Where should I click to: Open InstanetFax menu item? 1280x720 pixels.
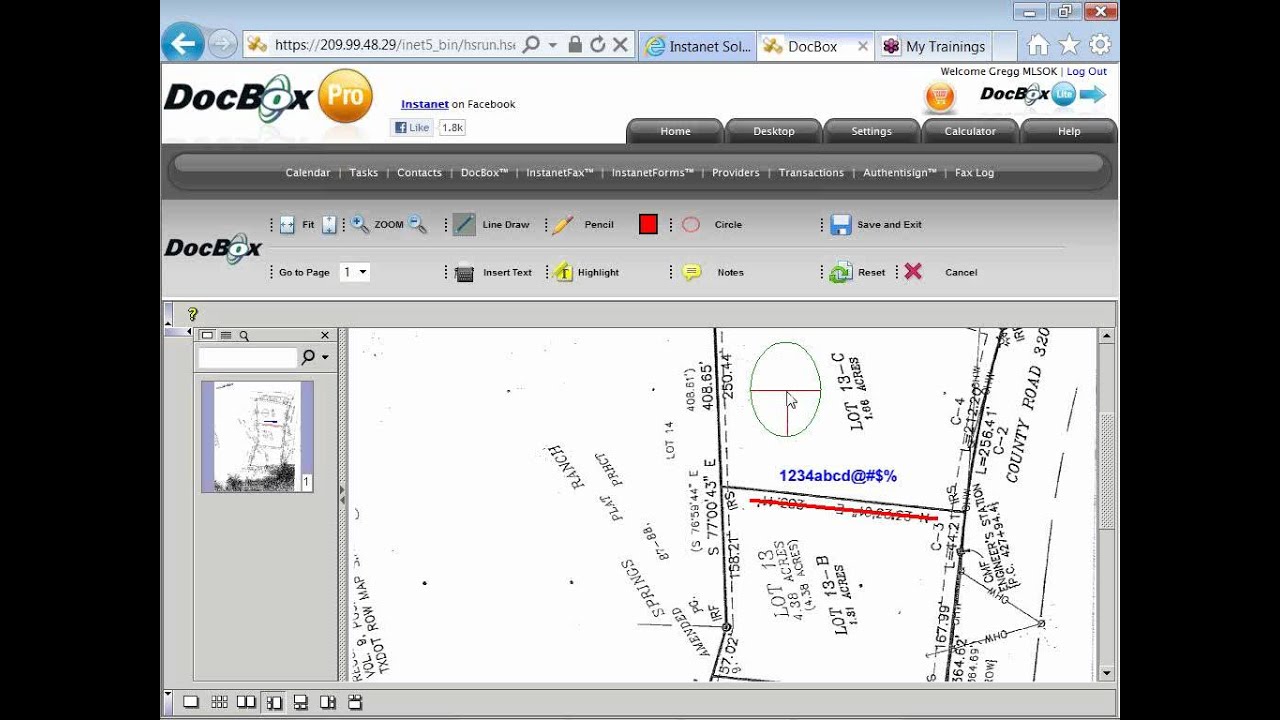coord(560,173)
